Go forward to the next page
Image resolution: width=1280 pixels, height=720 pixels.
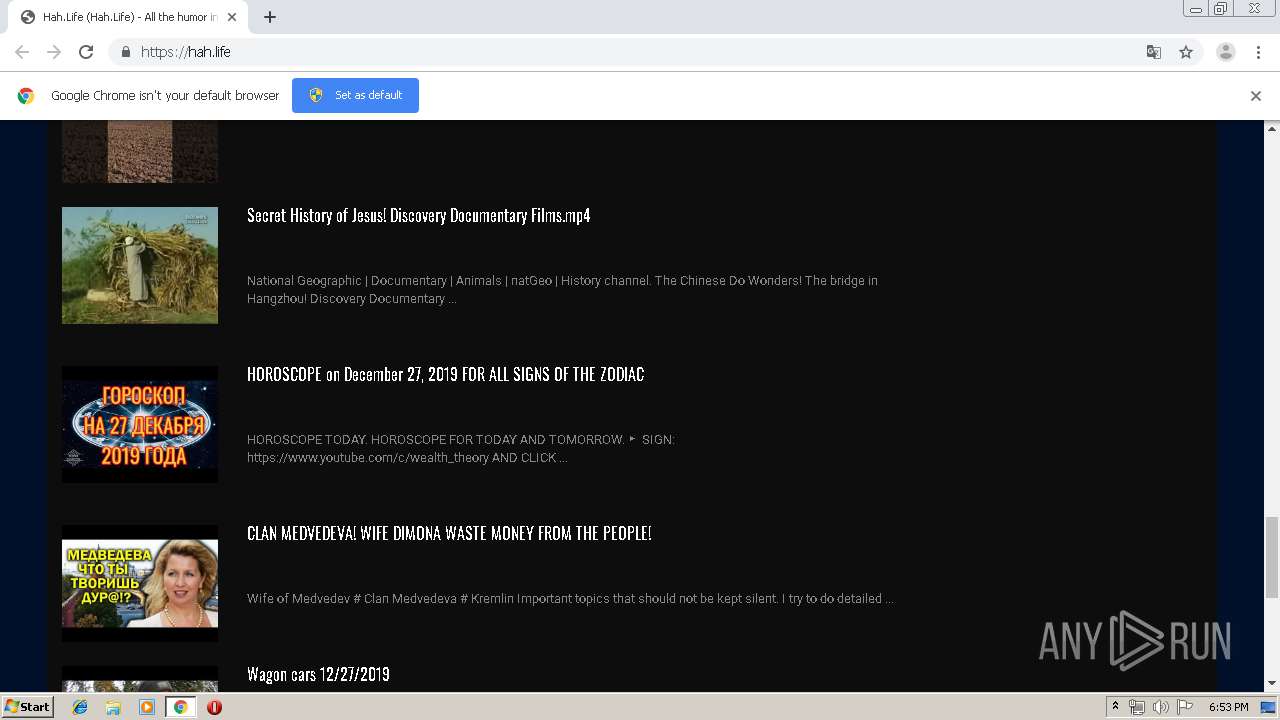[54, 52]
